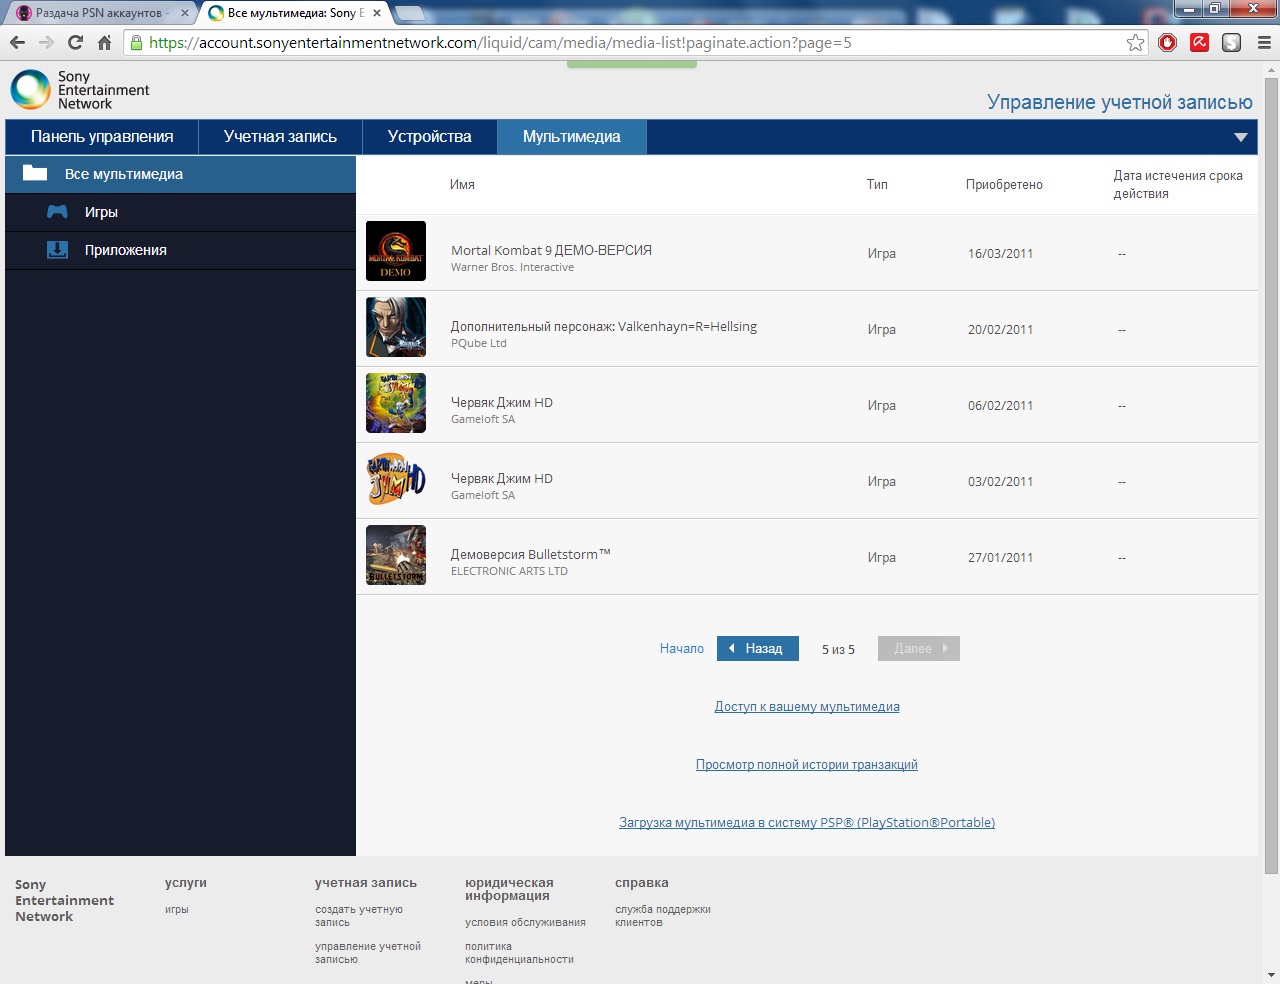Open the Valkenhayn R Hellsing character thumbnail
The width and height of the screenshot is (1280, 984).
(x=396, y=327)
